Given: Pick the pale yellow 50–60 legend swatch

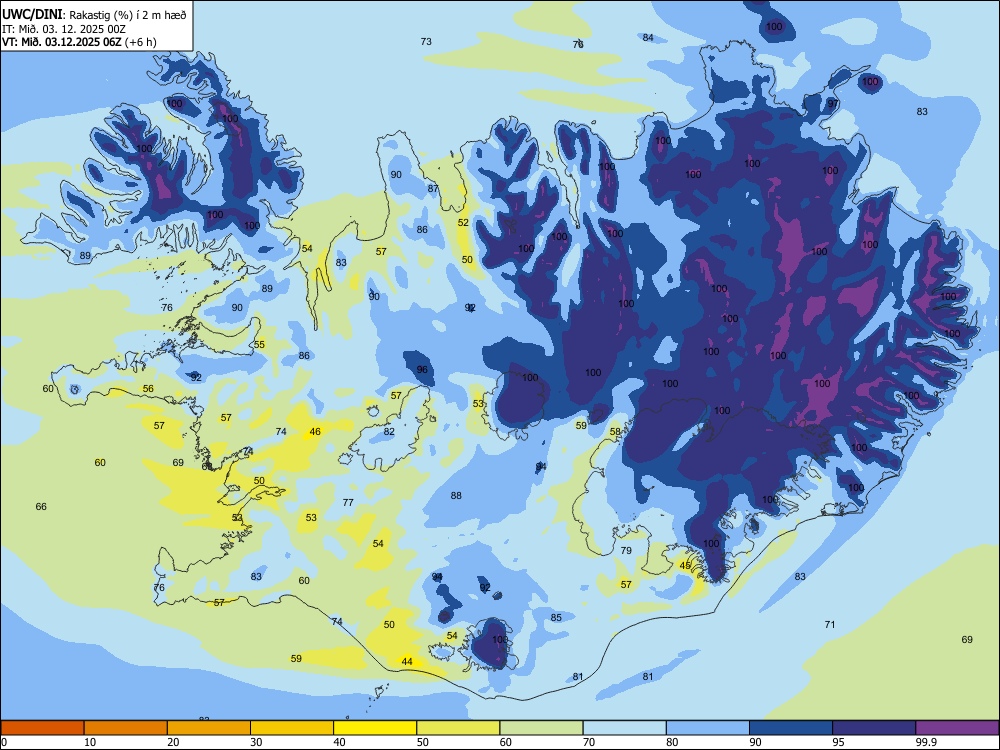Looking at the screenshot, I should pos(458,728).
